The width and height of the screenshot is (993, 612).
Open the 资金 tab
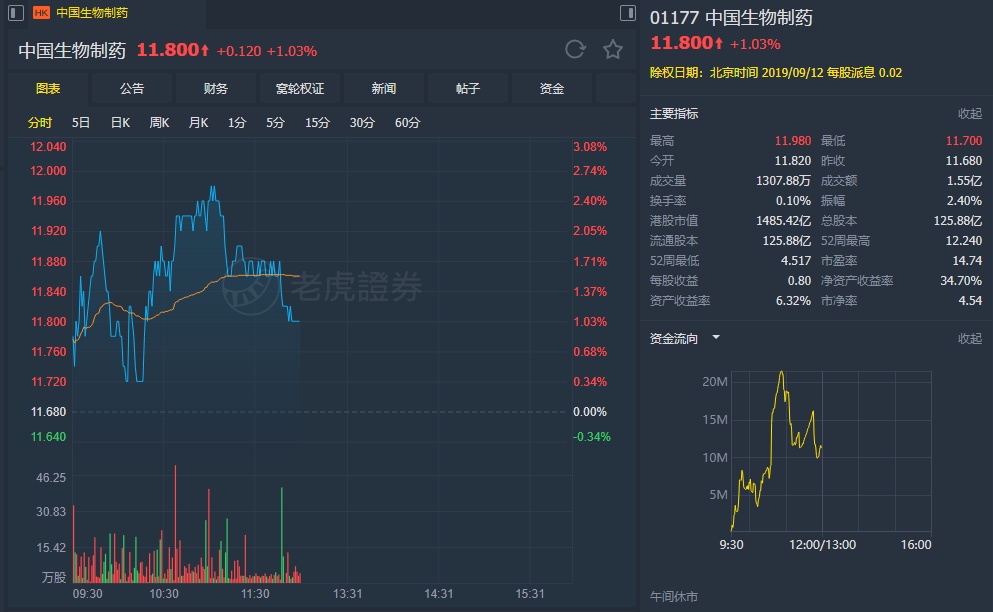(x=552, y=89)
